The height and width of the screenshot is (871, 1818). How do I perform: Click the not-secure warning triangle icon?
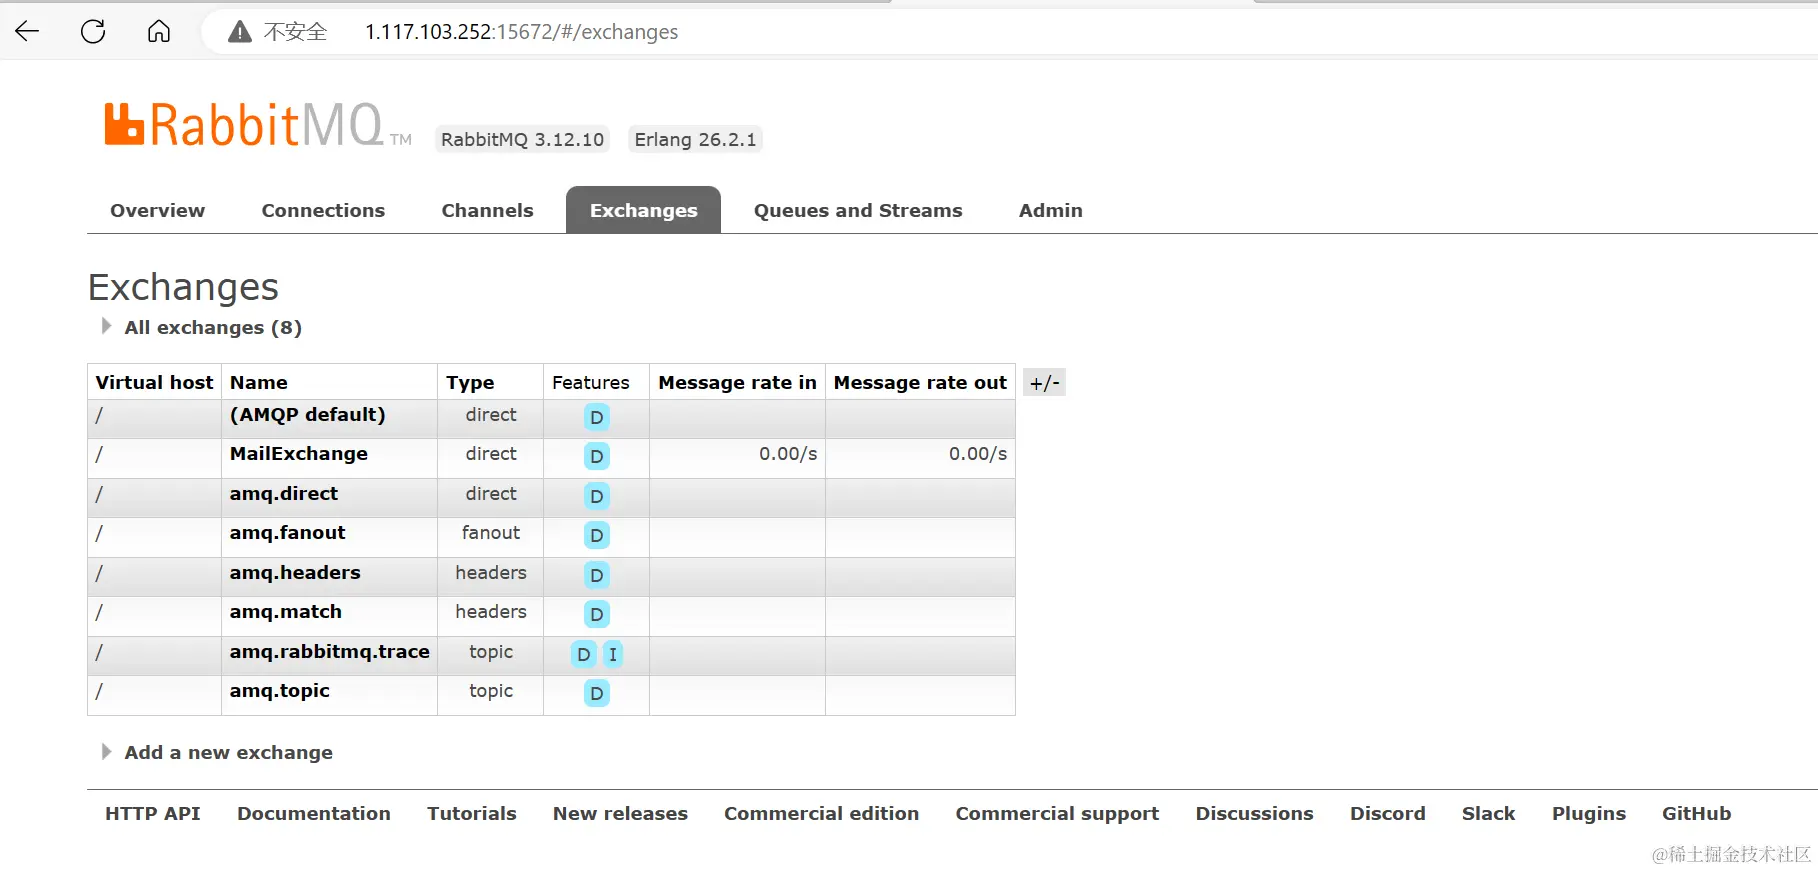tap(239, 32)
